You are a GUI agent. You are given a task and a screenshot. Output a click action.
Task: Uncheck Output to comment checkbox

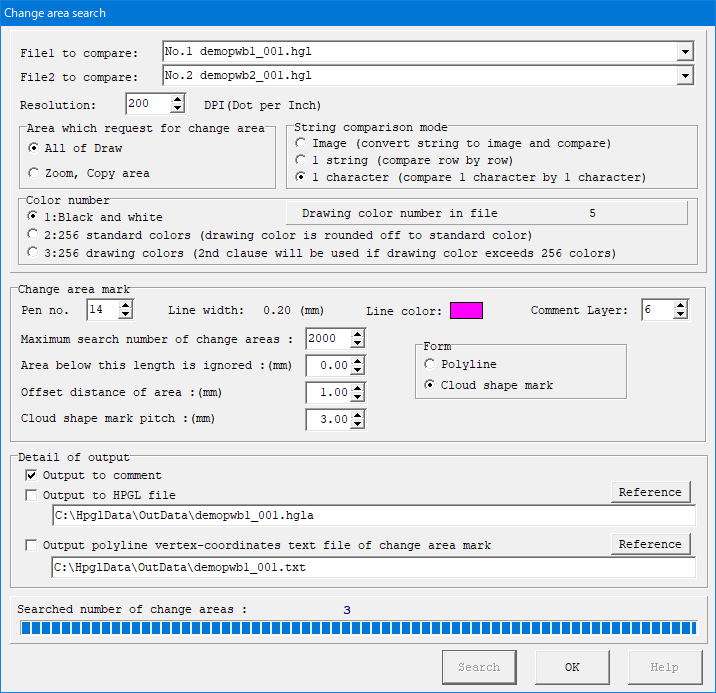coord(31,475)
